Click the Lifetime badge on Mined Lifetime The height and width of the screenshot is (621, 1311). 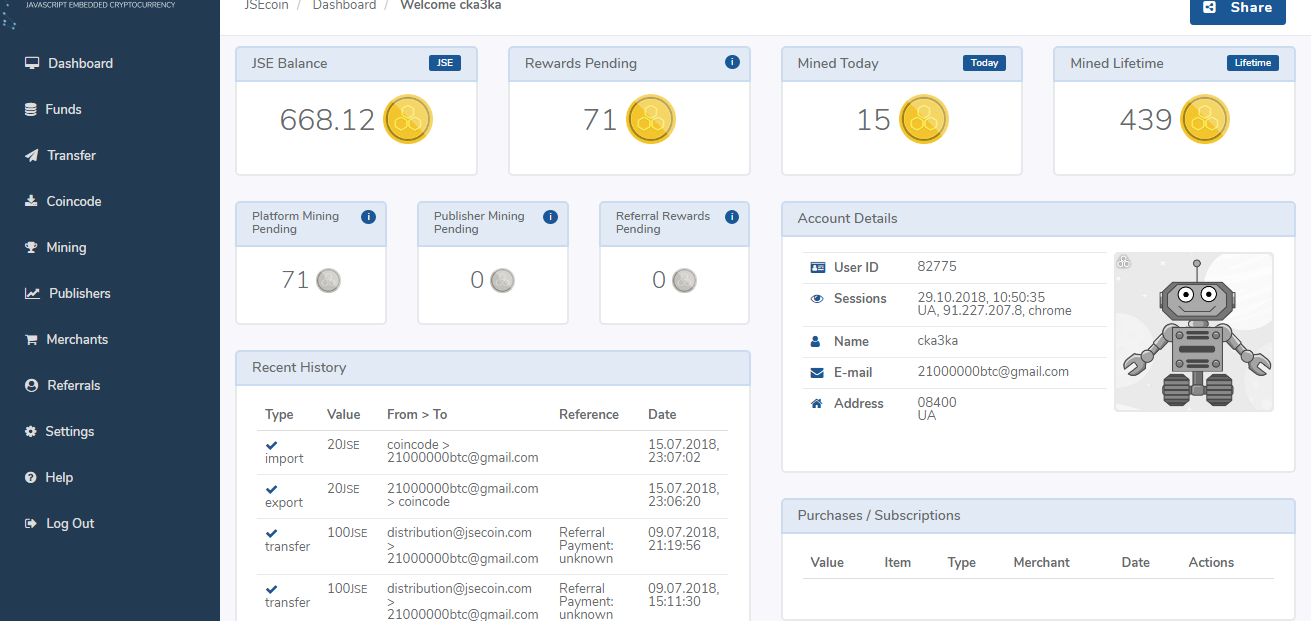(x=1253, y=63)
